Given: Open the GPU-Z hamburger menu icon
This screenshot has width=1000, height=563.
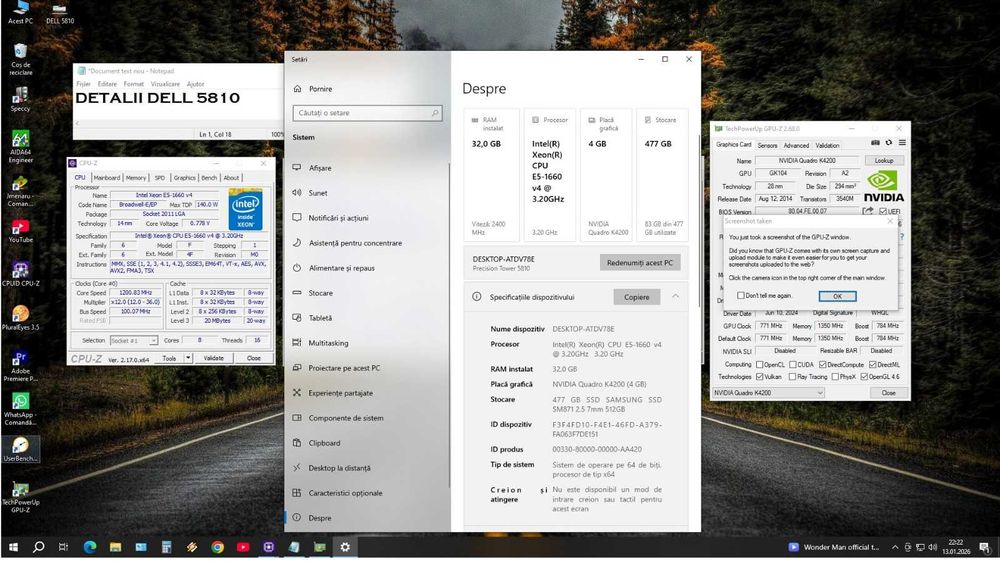Looking at the screenshot, I should tap(902, 143).
